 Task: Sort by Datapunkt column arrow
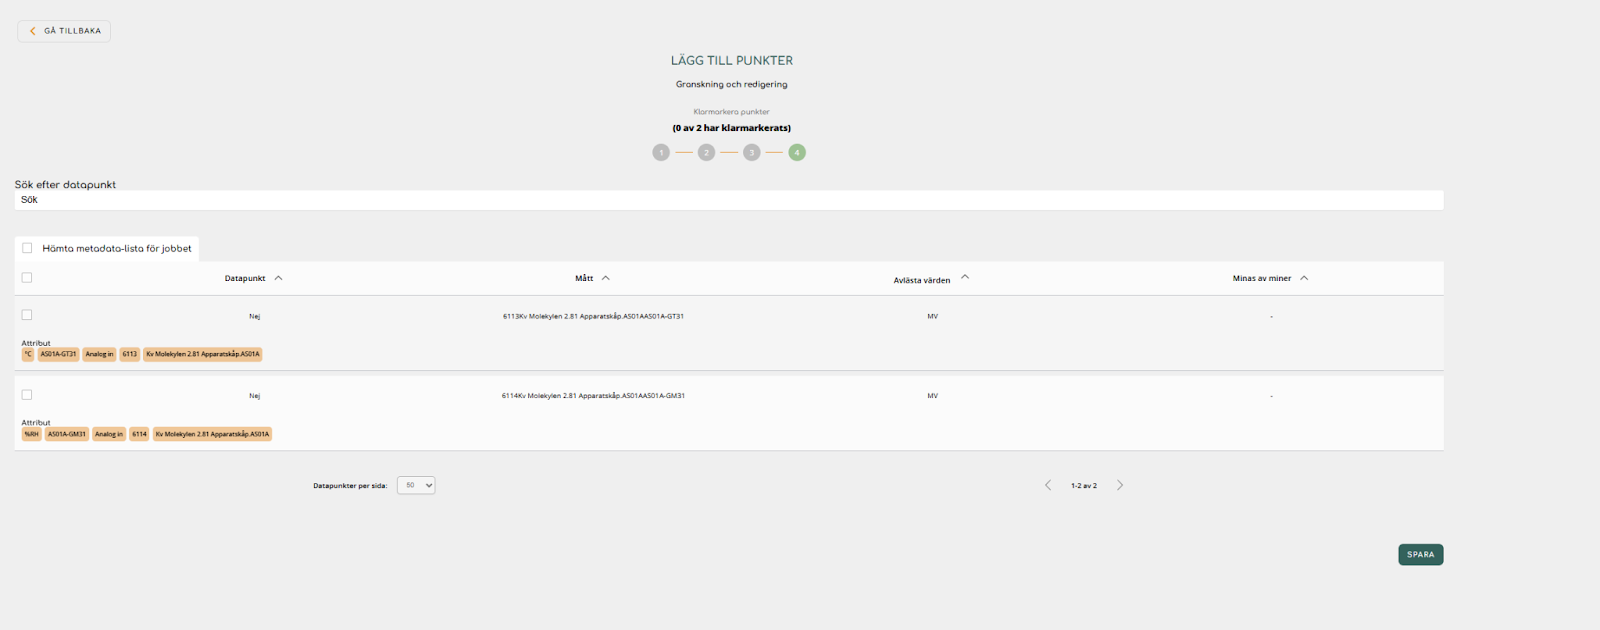(x=278, y=278)
